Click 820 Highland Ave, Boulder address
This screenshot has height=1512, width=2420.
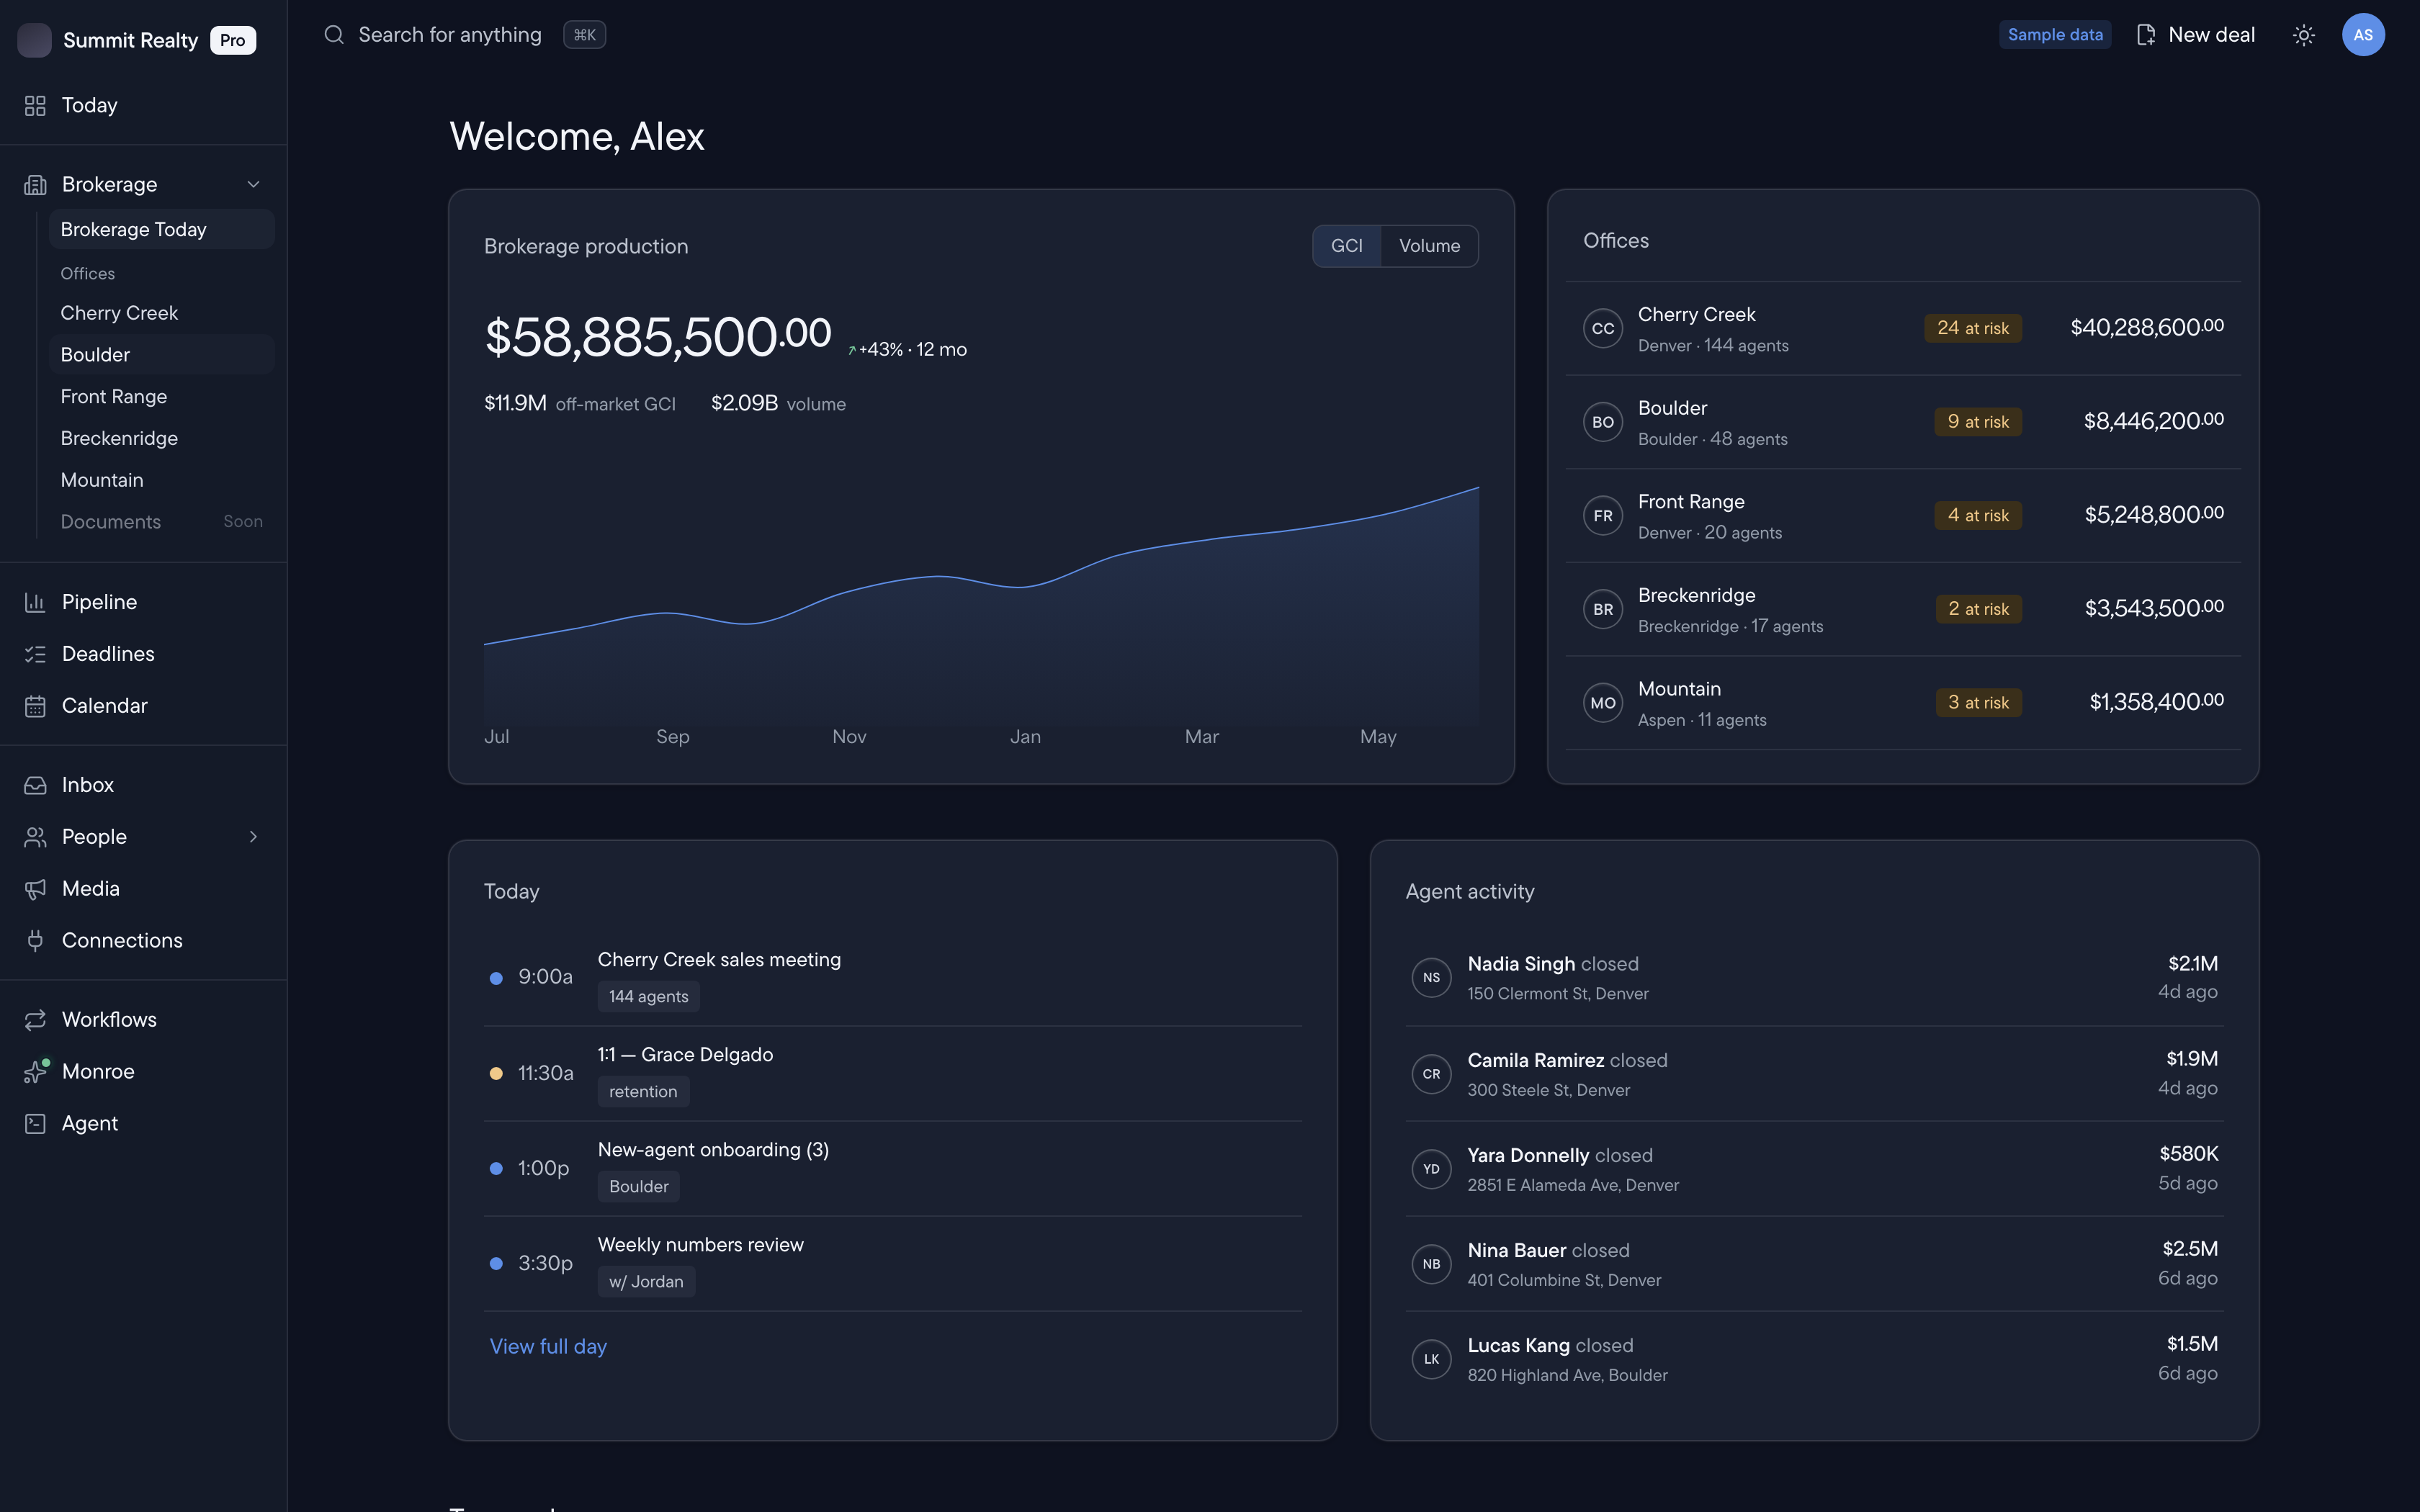click(x=1567, y=1376)
